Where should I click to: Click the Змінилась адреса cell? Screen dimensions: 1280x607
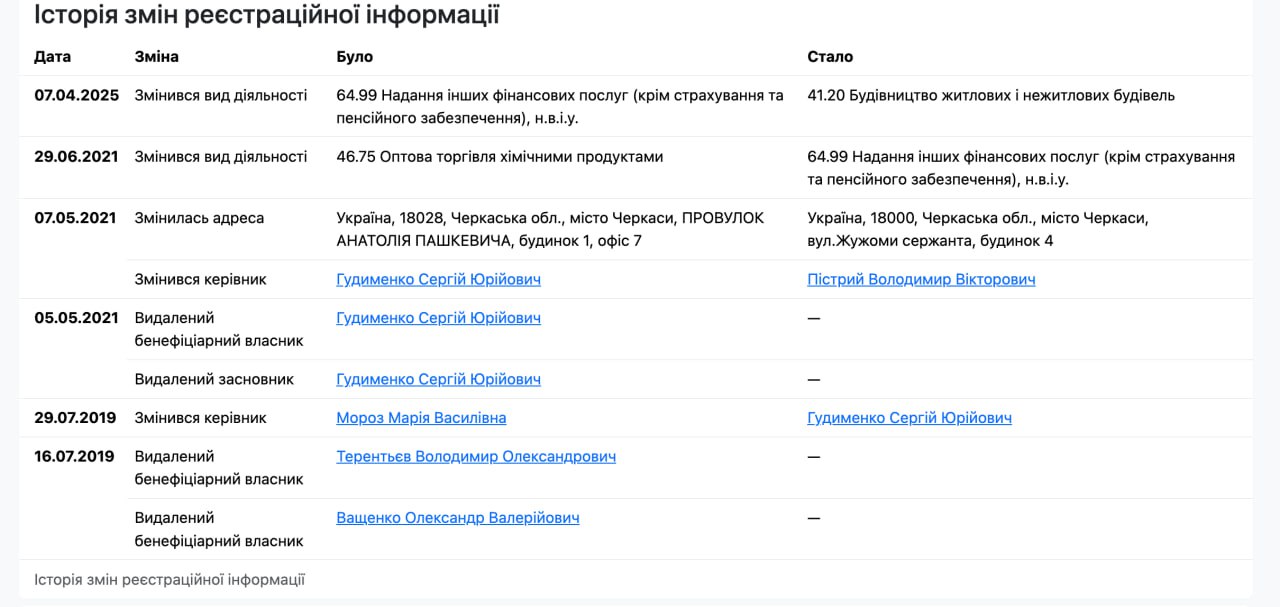pos(199,218)
